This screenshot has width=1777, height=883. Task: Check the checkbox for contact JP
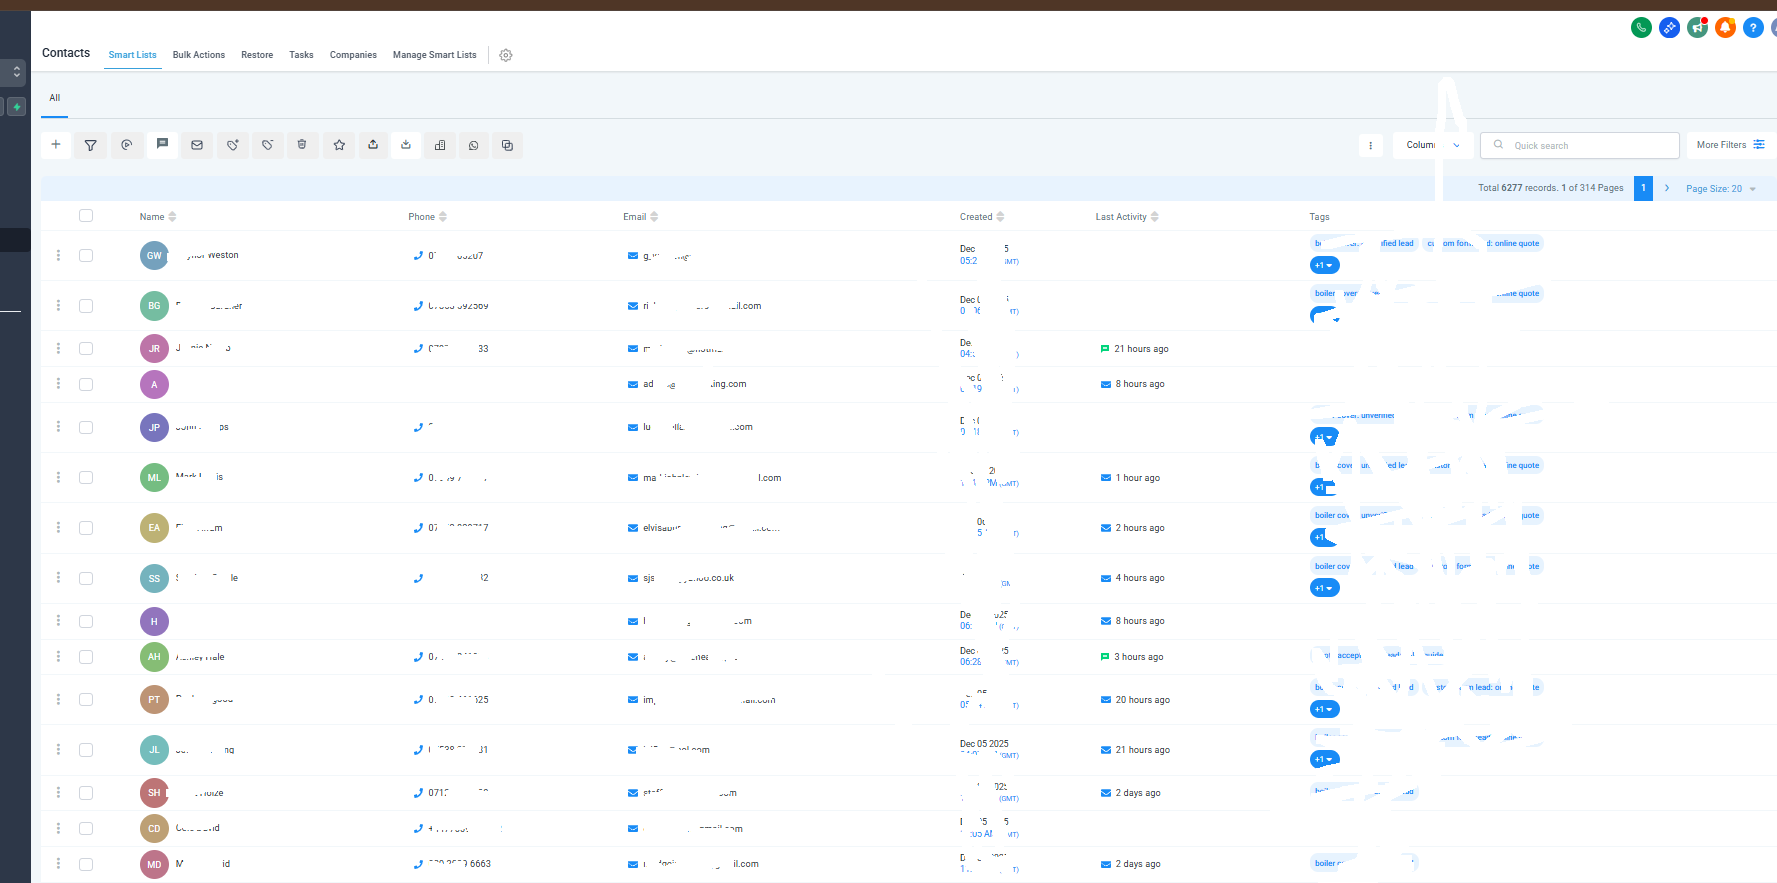pos(86,427)
